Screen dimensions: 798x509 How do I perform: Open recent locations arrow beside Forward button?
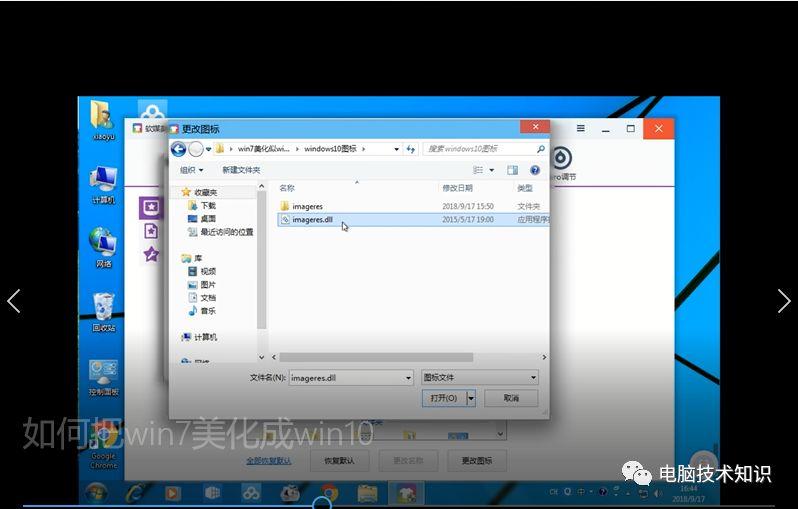point(209,149)
